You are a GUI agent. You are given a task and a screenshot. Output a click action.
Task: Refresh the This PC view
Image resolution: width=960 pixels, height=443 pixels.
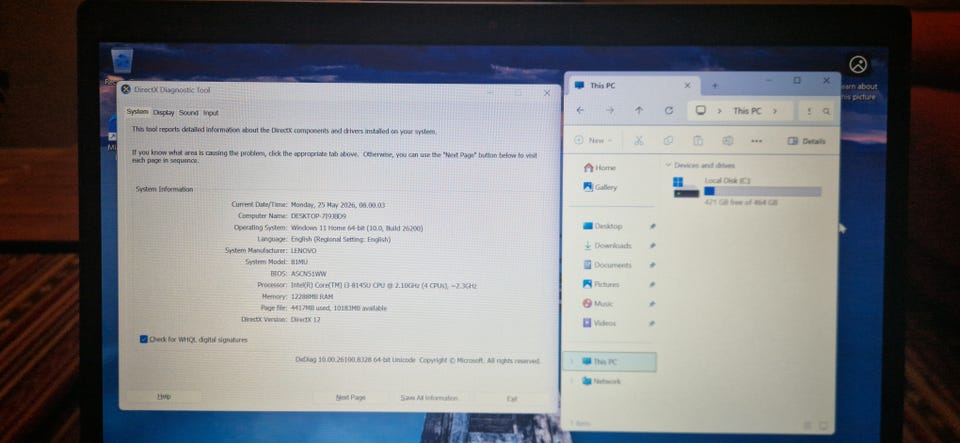coord(669,111)
